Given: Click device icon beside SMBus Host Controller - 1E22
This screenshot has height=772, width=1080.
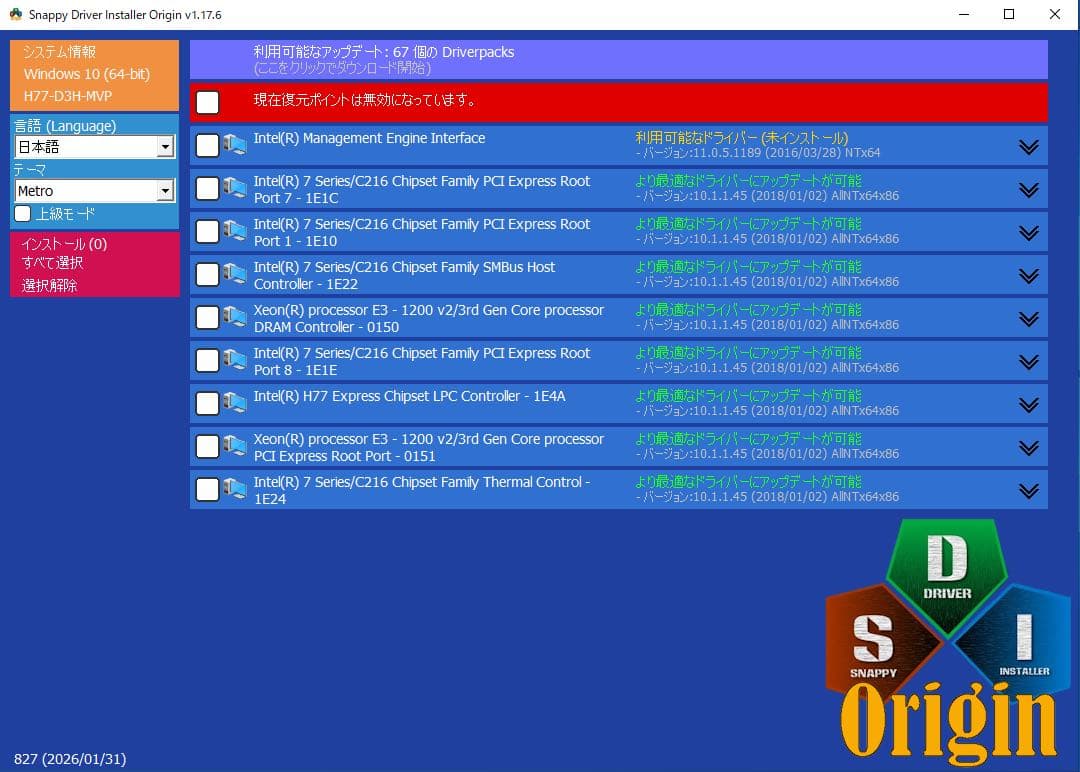Looking at the screenshot, I should coord(235,274).
